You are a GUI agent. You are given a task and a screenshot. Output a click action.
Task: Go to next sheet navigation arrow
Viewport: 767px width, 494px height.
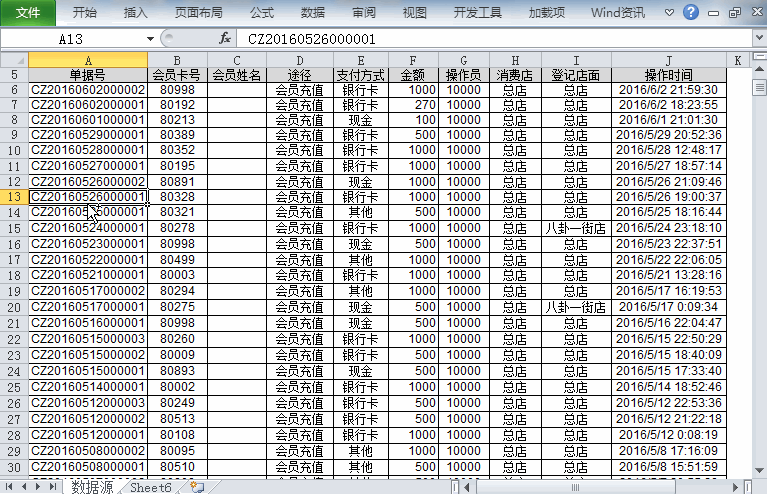[38, 487]
